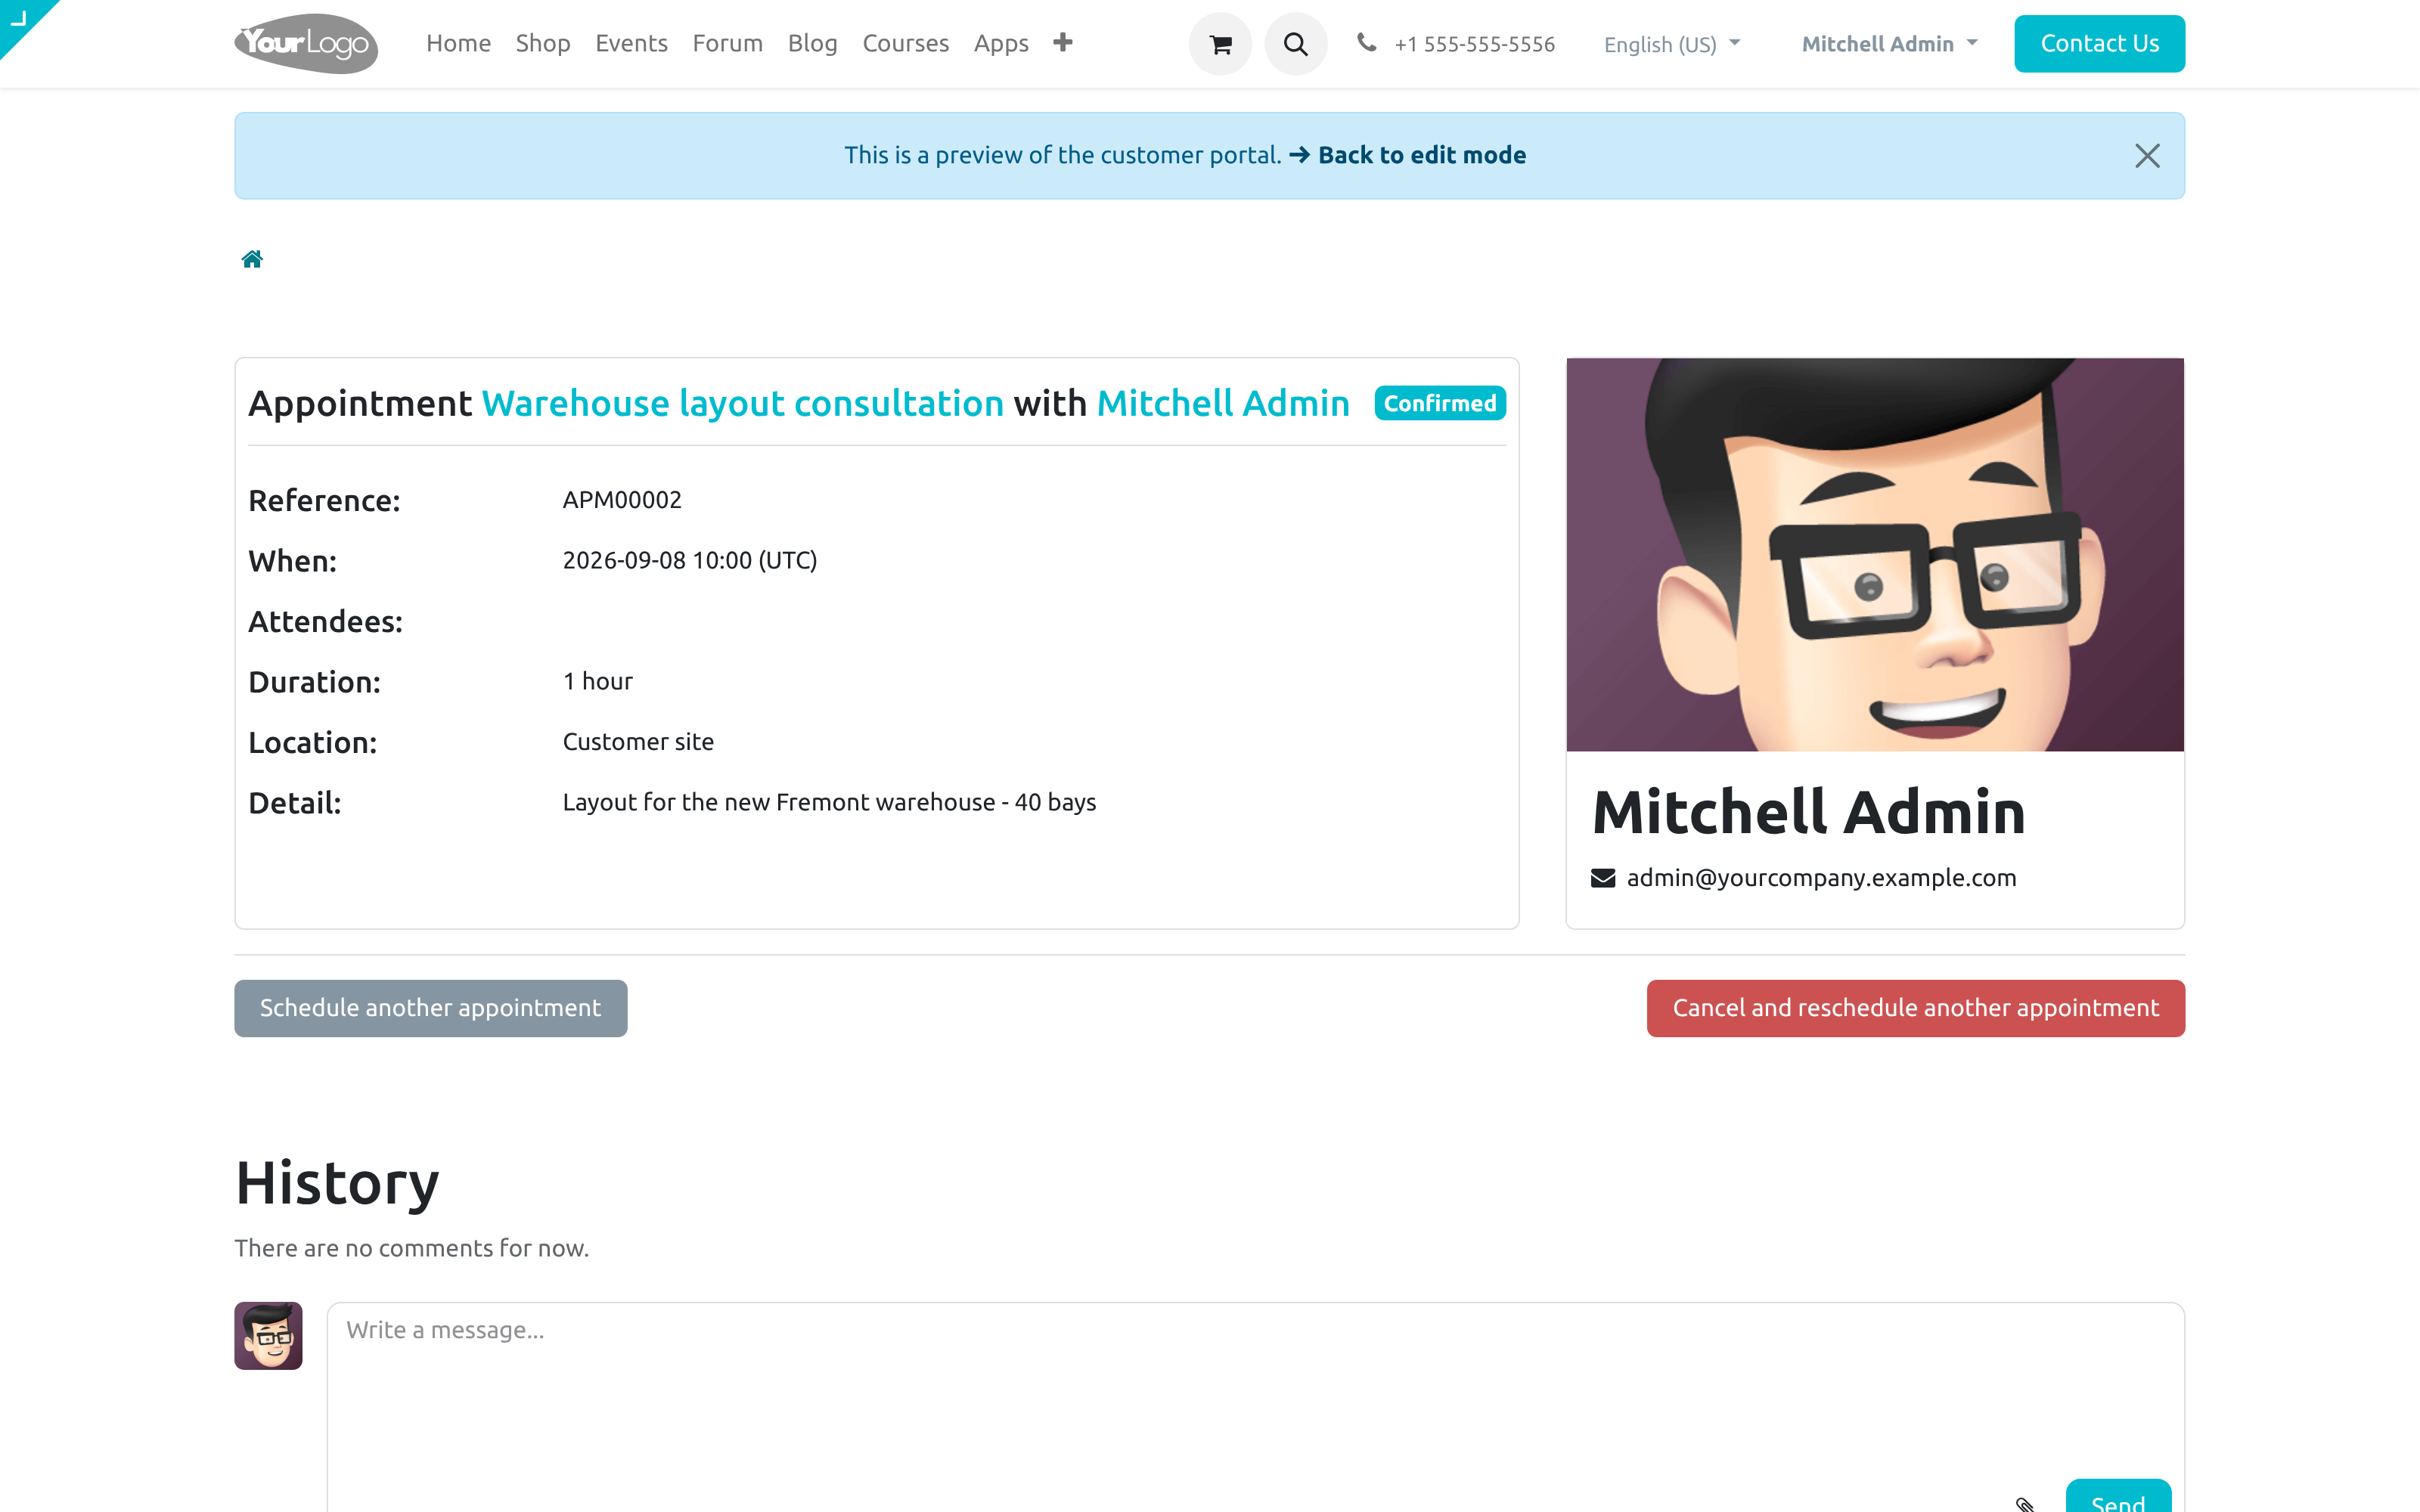Open the Shop menu item

click(x=543, y=43)
